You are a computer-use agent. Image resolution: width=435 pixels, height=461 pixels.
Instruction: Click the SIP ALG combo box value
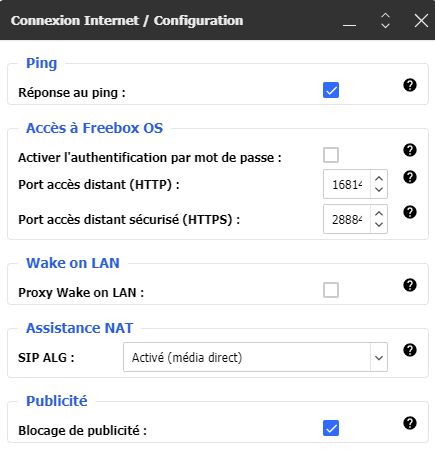(x=247, y=357)
